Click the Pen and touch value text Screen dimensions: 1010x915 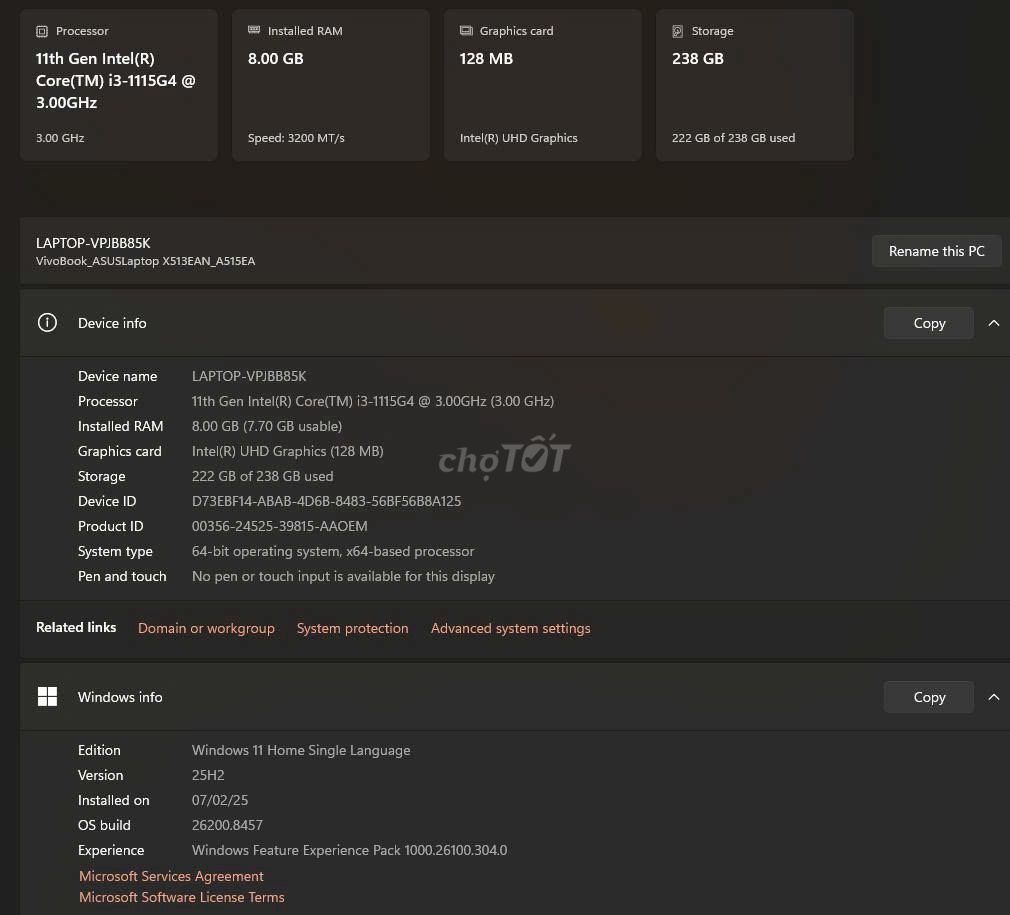pos(343,576)
